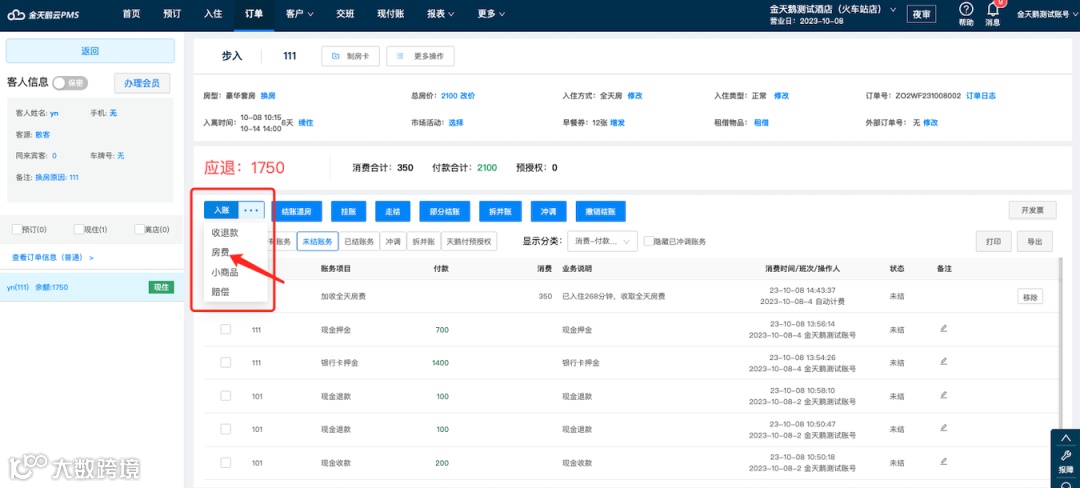1080x488 pixels.
Task: Click the 办理会员 button
Action: 142,83
